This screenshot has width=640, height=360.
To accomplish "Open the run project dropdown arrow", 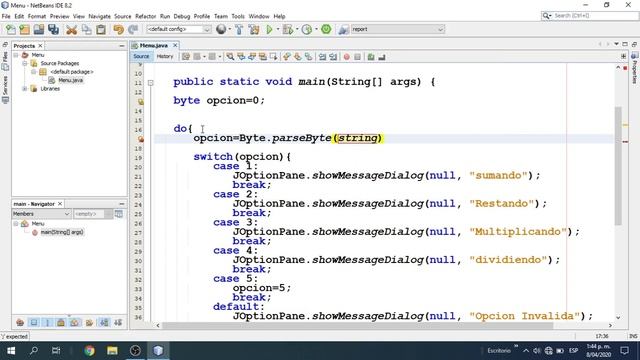I will [x=278, y=29].
